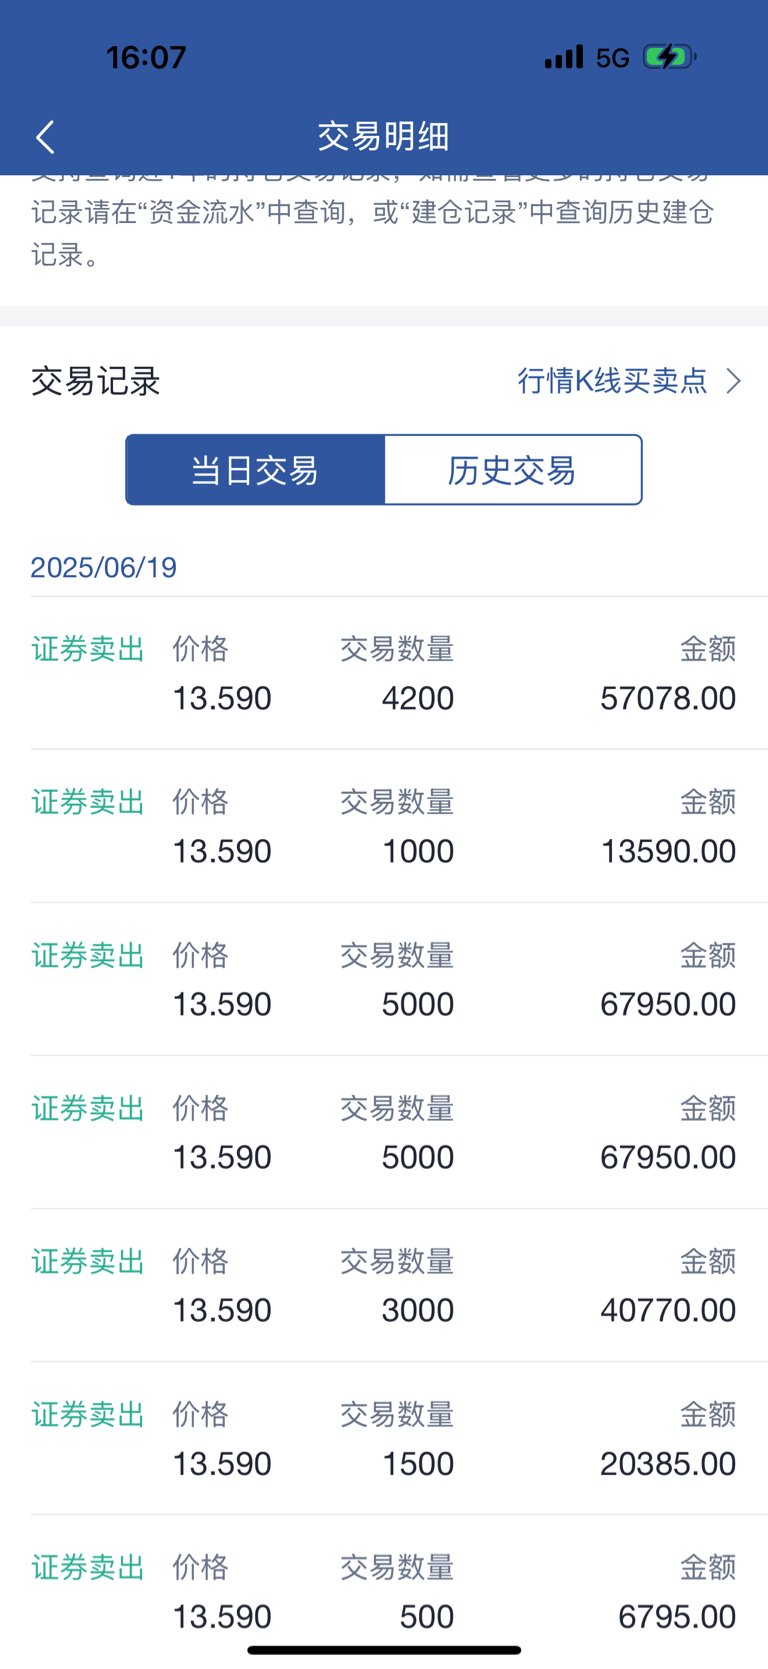
Task: Tap the cellular signal bars icon
Action: click(x=564, y=57)
